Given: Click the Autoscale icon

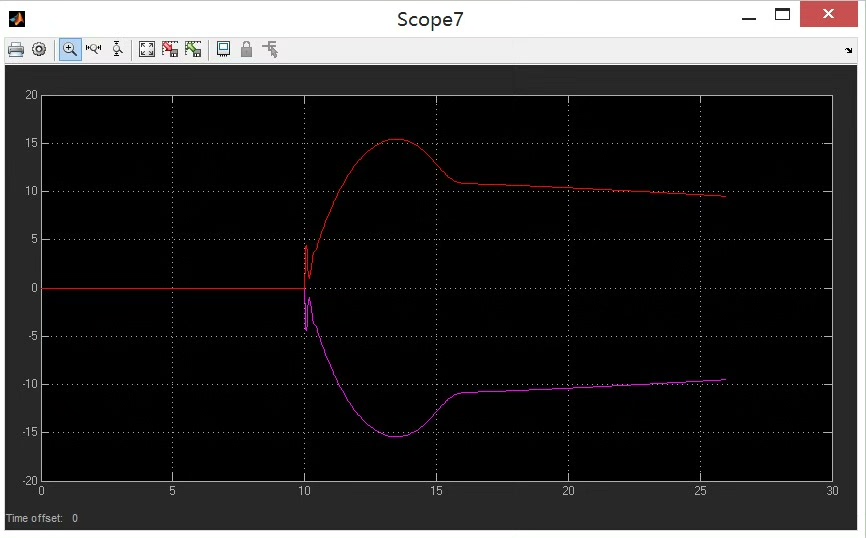Looking at the screenshot, I should pyautogui.click(x=147, y=50).
